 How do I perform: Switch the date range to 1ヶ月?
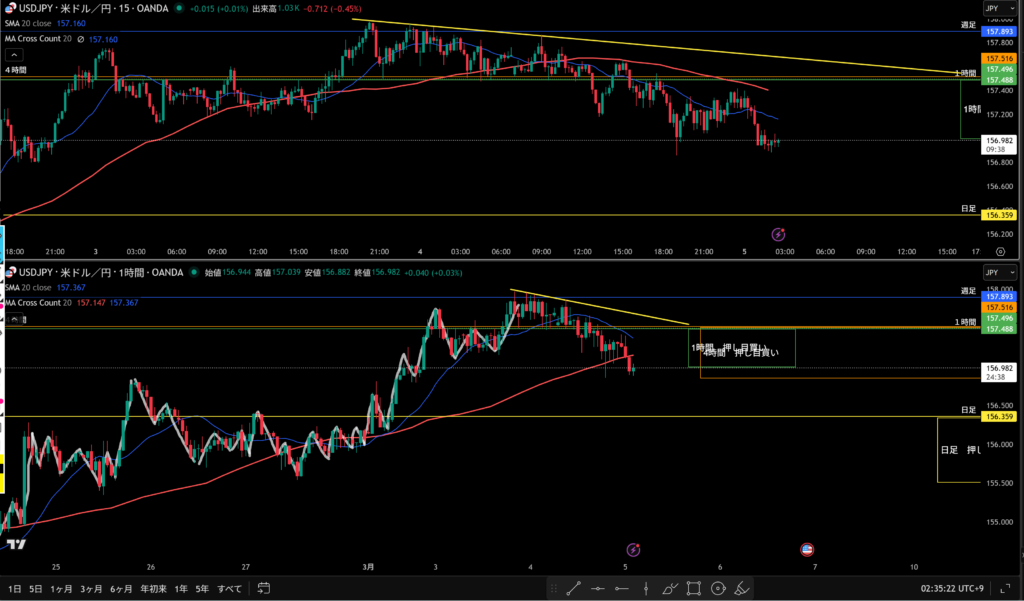point(61,588)
